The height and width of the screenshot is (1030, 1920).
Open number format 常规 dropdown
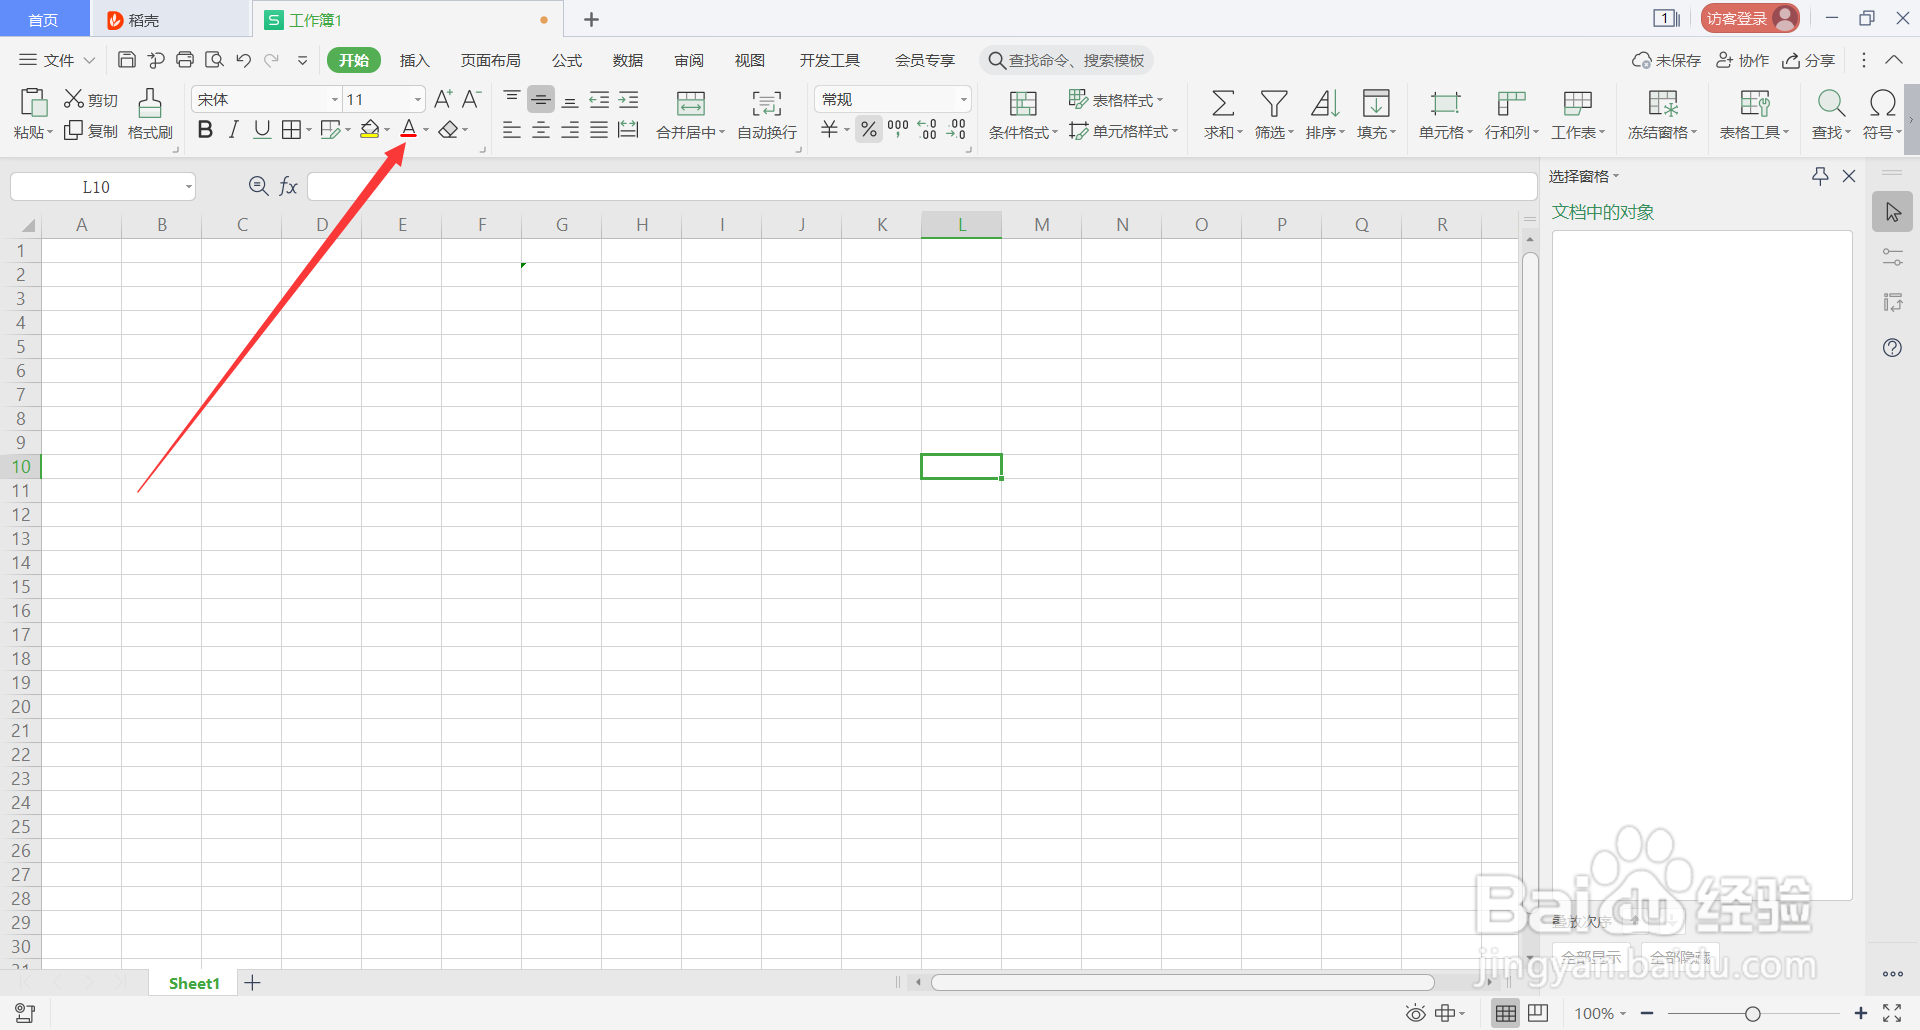point(963,99)
